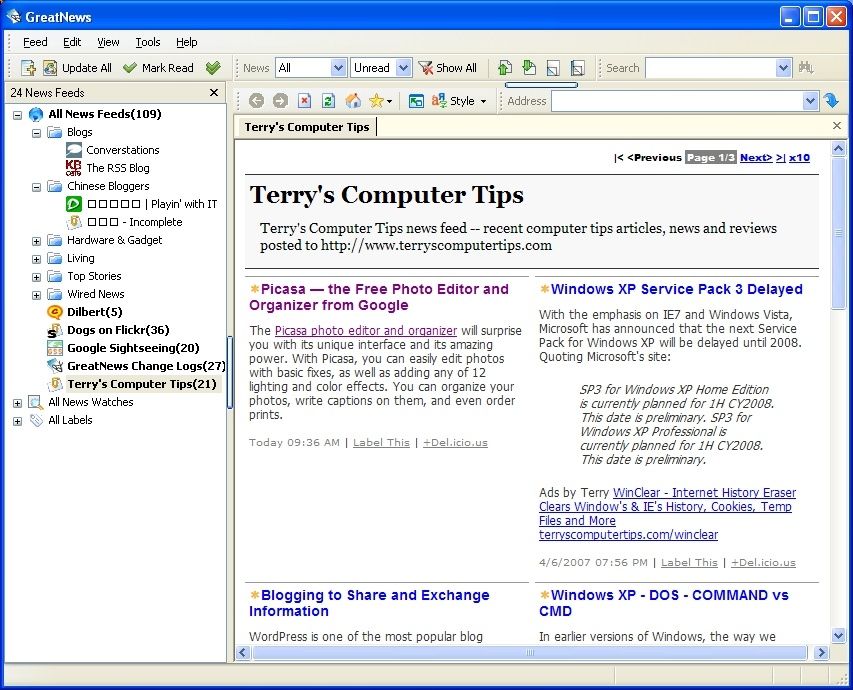Screen dimensions: 853x690
Task: Select the Dogs on Flickr(36) feed
Action: (x=118, y=330)
